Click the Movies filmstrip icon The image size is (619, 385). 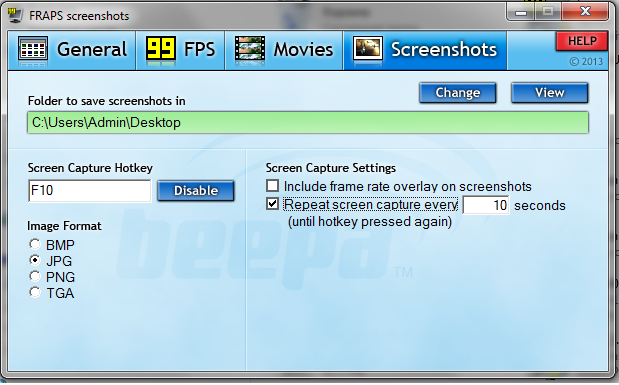[250, 49]
